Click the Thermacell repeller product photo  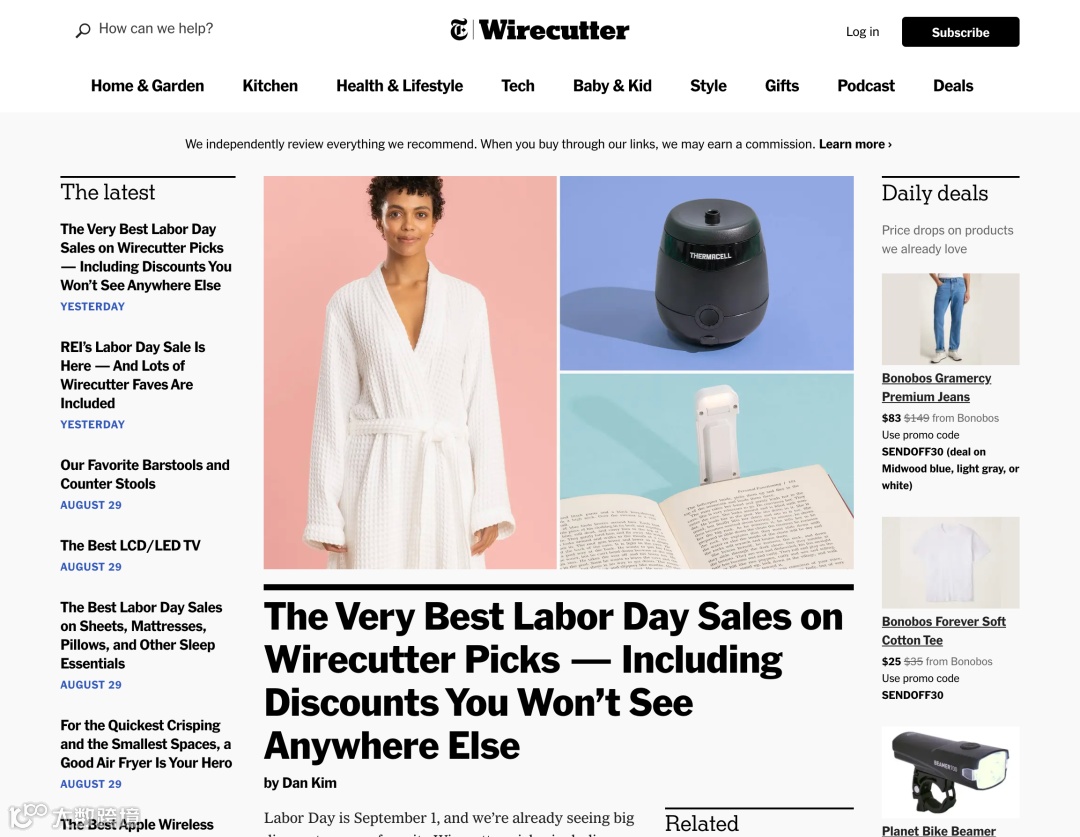pyautogui.click(x=707, y=273)
